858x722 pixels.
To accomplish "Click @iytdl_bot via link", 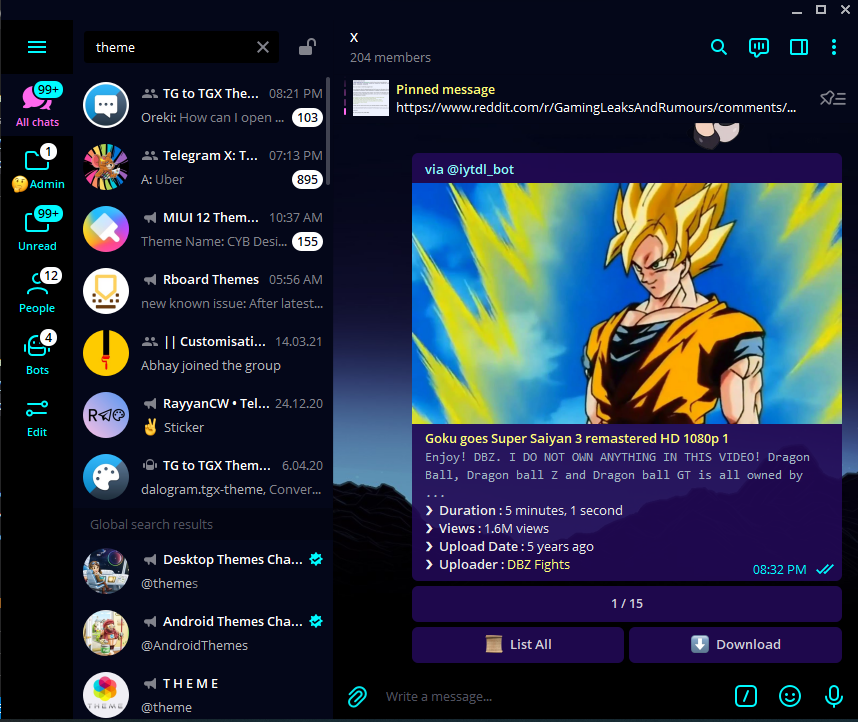I will tap(480, 170).
